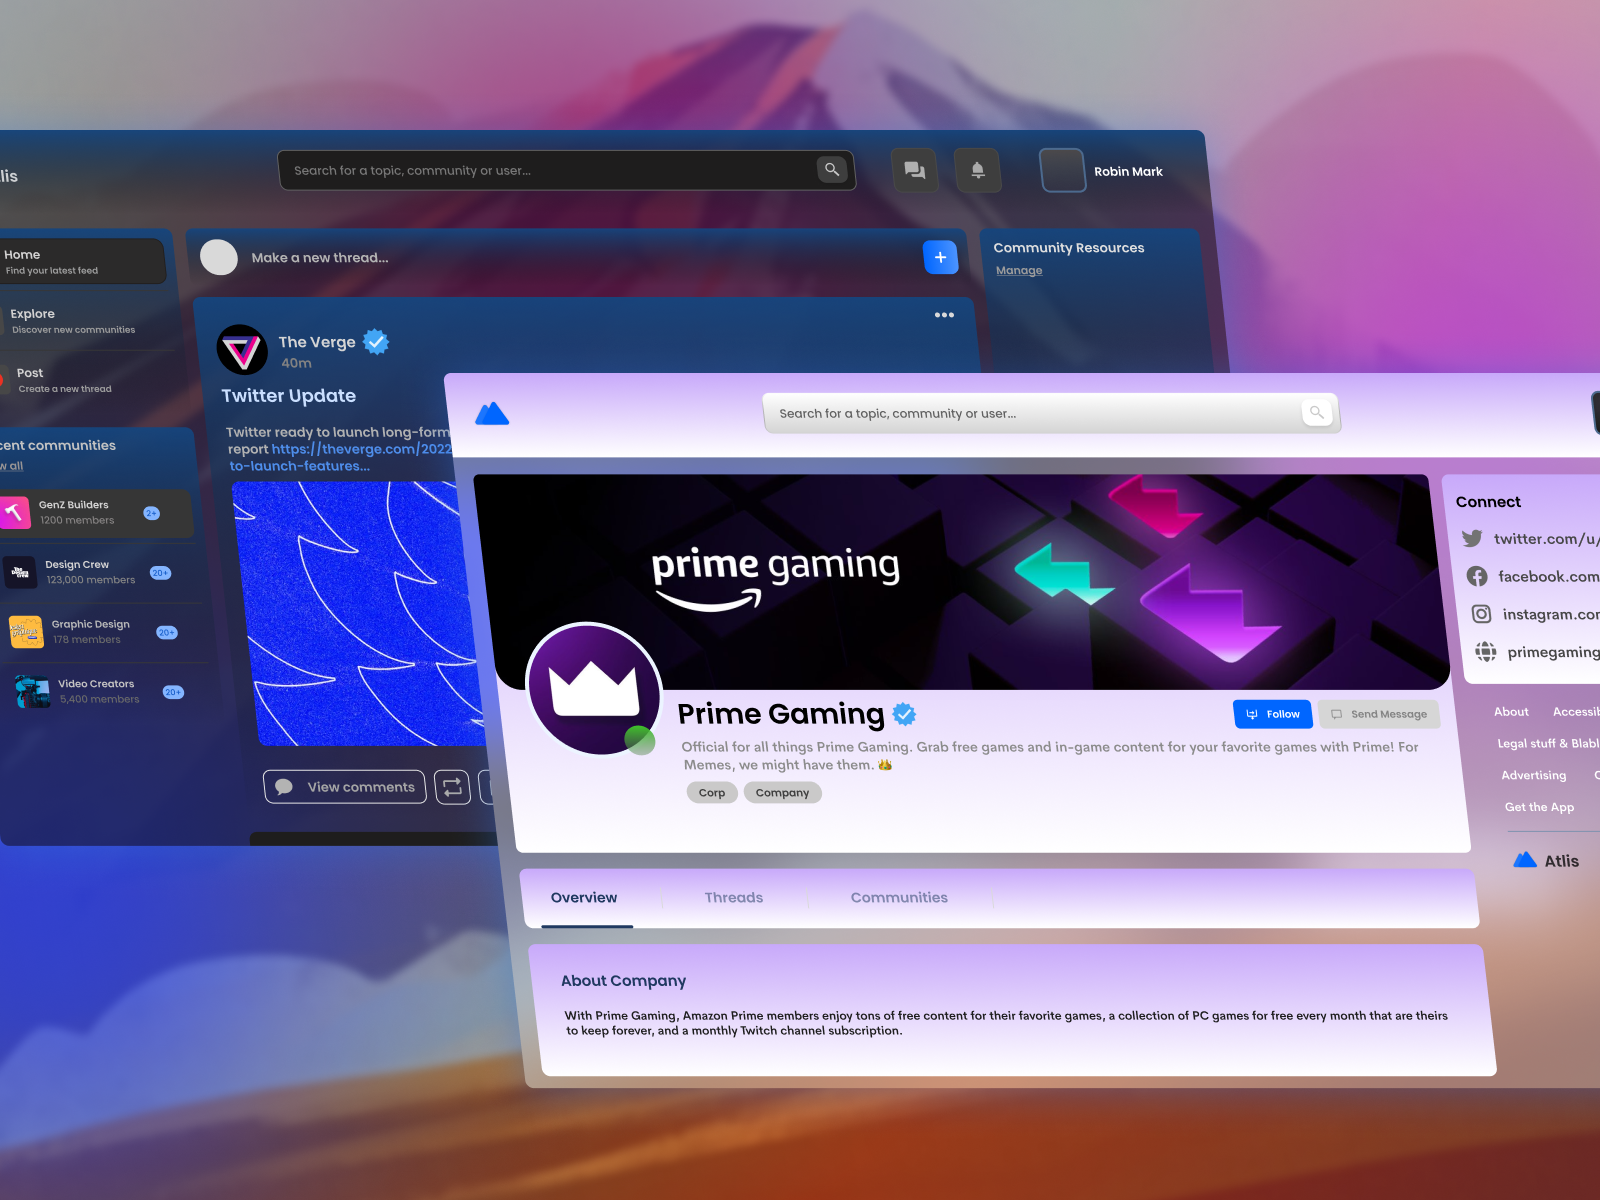Click the 'Video Creators' community name

(96, 684)
